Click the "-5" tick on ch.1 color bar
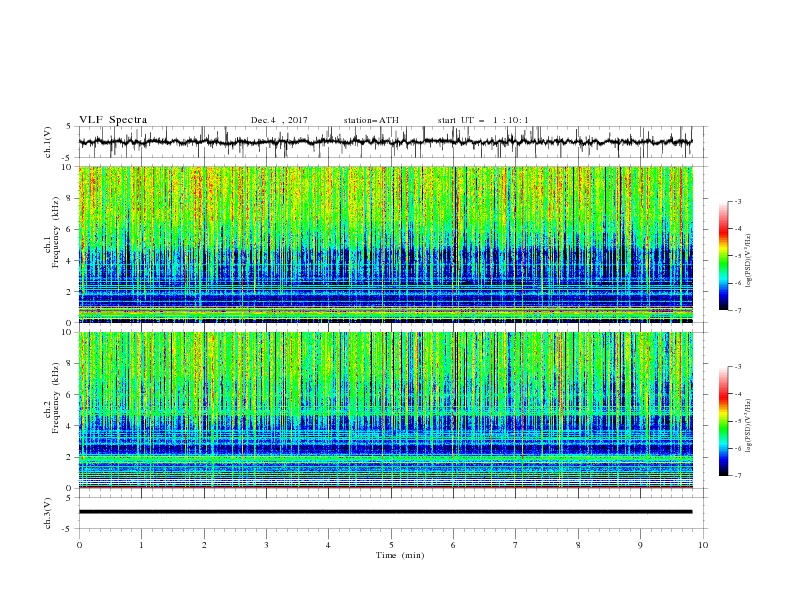Viewport: 792px width, 612px height. (738, 256)
